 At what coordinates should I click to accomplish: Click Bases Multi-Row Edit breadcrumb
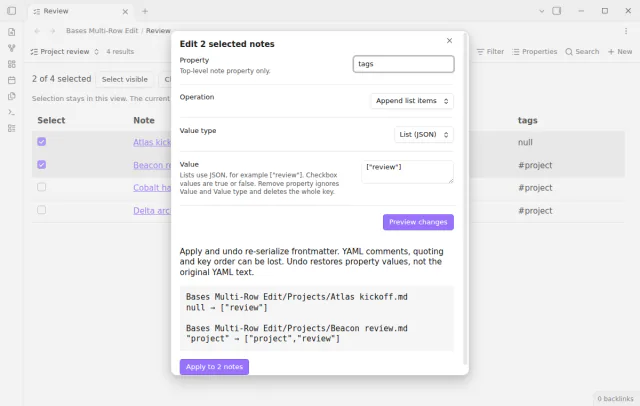pyautogui.click(x=102, y=31)
